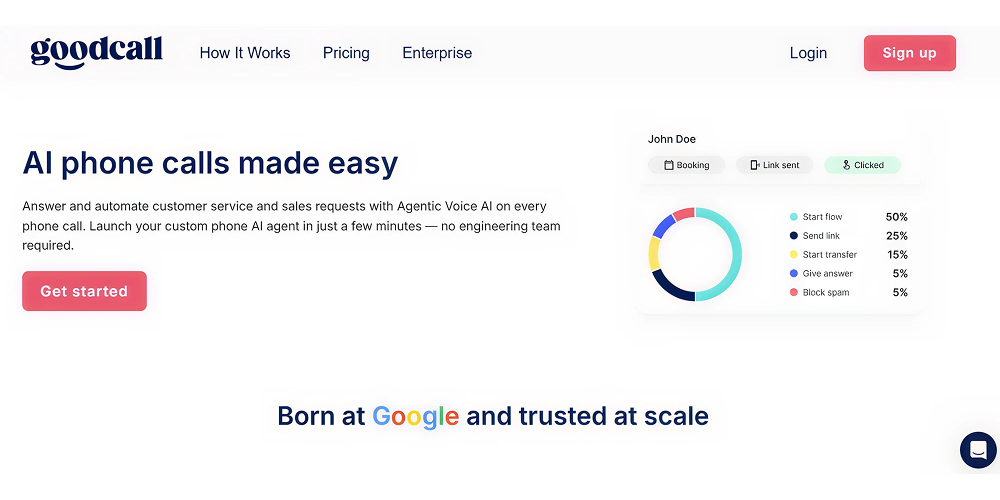Click the yellow Start transfer legend dot

[794, 254]
